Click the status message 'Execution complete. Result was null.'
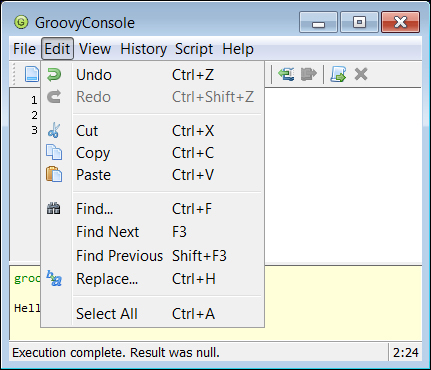The height and width of the screenshot is (370, 431). 116,352
